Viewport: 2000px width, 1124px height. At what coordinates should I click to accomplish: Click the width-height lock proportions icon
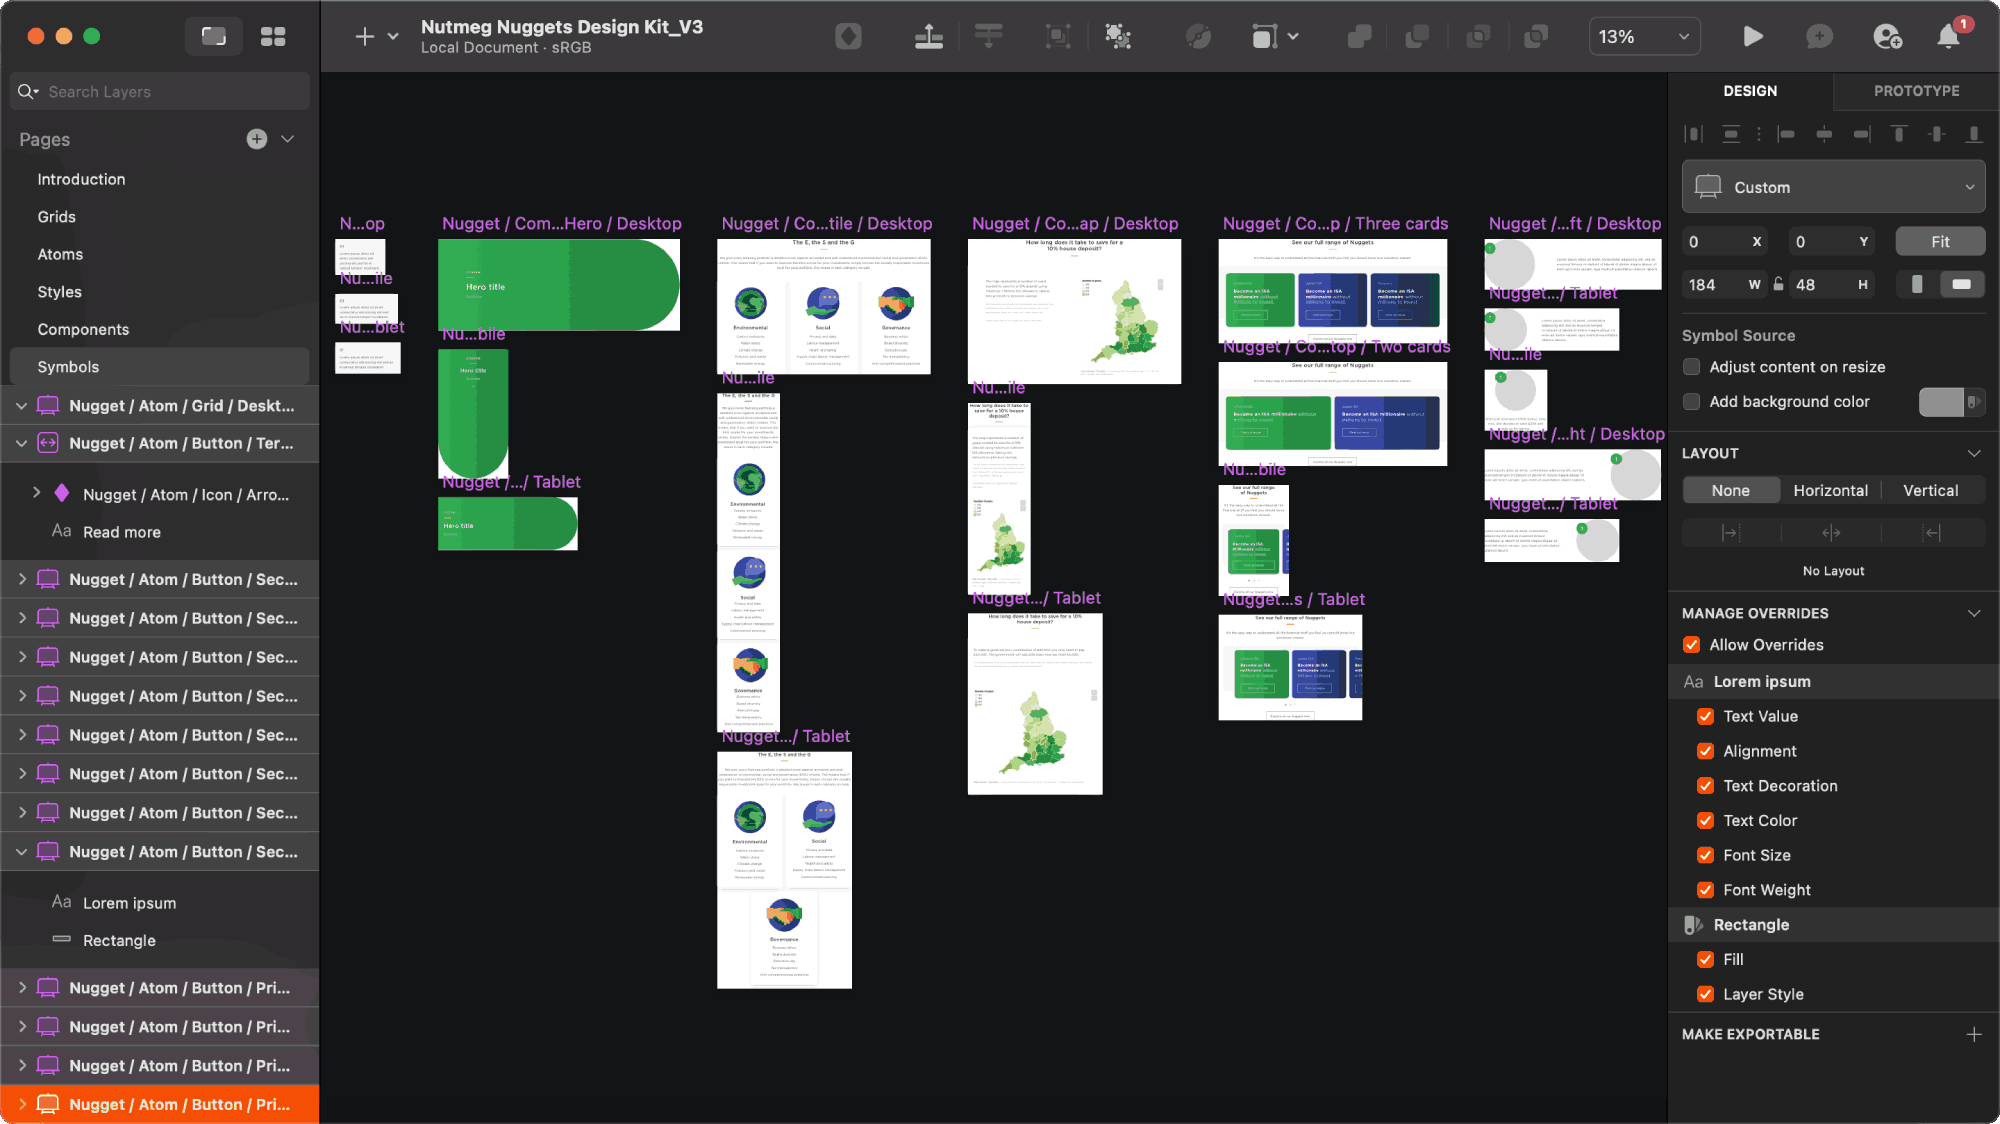(x=1779, y=284)
